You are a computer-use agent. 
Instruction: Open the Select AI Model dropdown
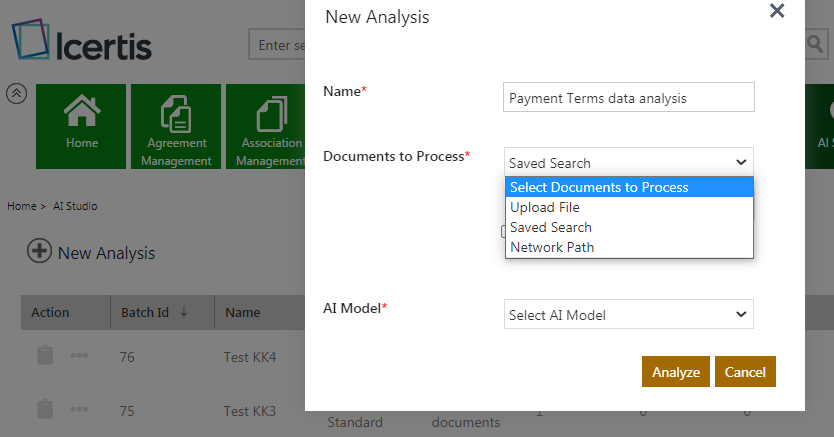coord(628,315)
